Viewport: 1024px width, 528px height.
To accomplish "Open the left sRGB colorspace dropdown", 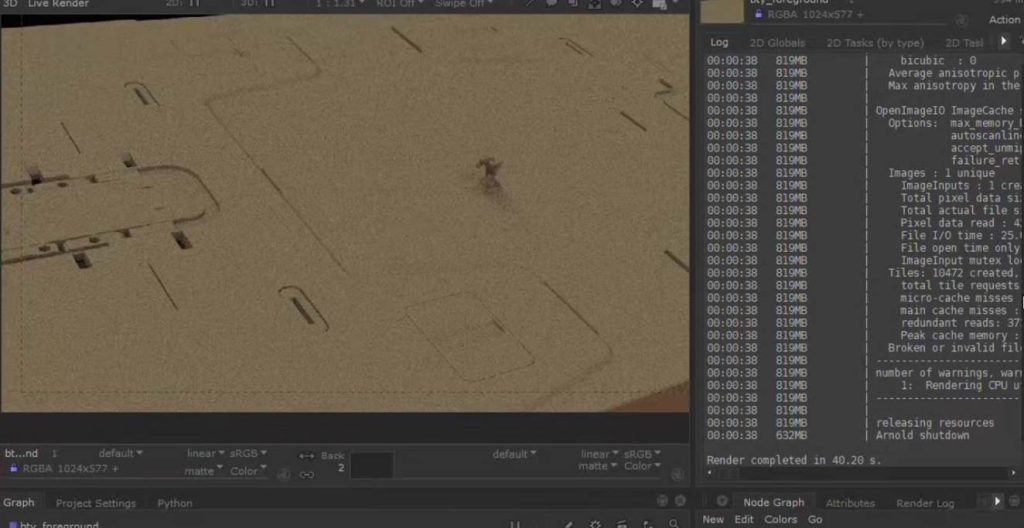I will [x=248, y=454].
